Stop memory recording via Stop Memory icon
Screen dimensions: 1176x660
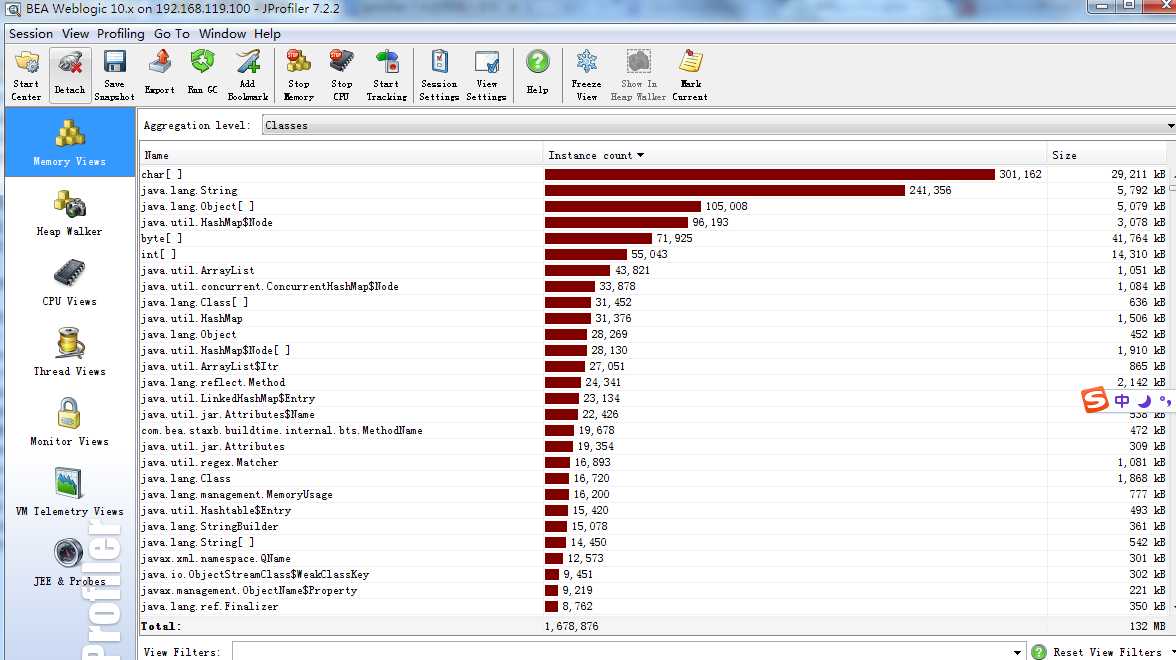pyautogui.click(x=298, y=62)
